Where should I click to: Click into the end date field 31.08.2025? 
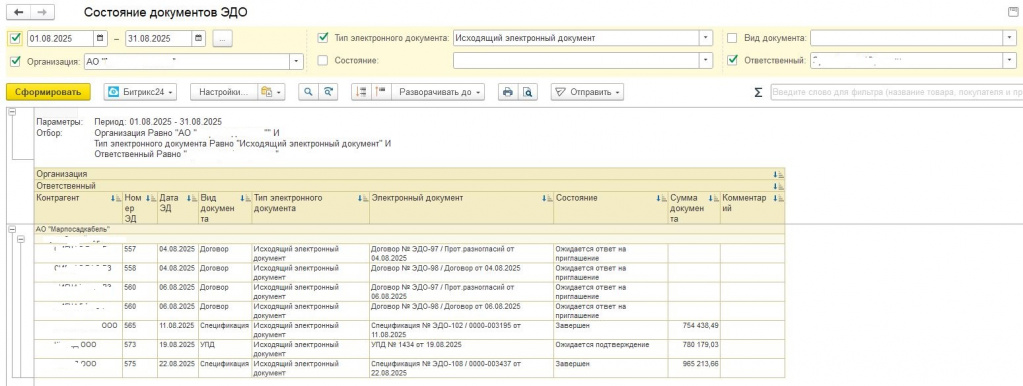click(159, 38)
